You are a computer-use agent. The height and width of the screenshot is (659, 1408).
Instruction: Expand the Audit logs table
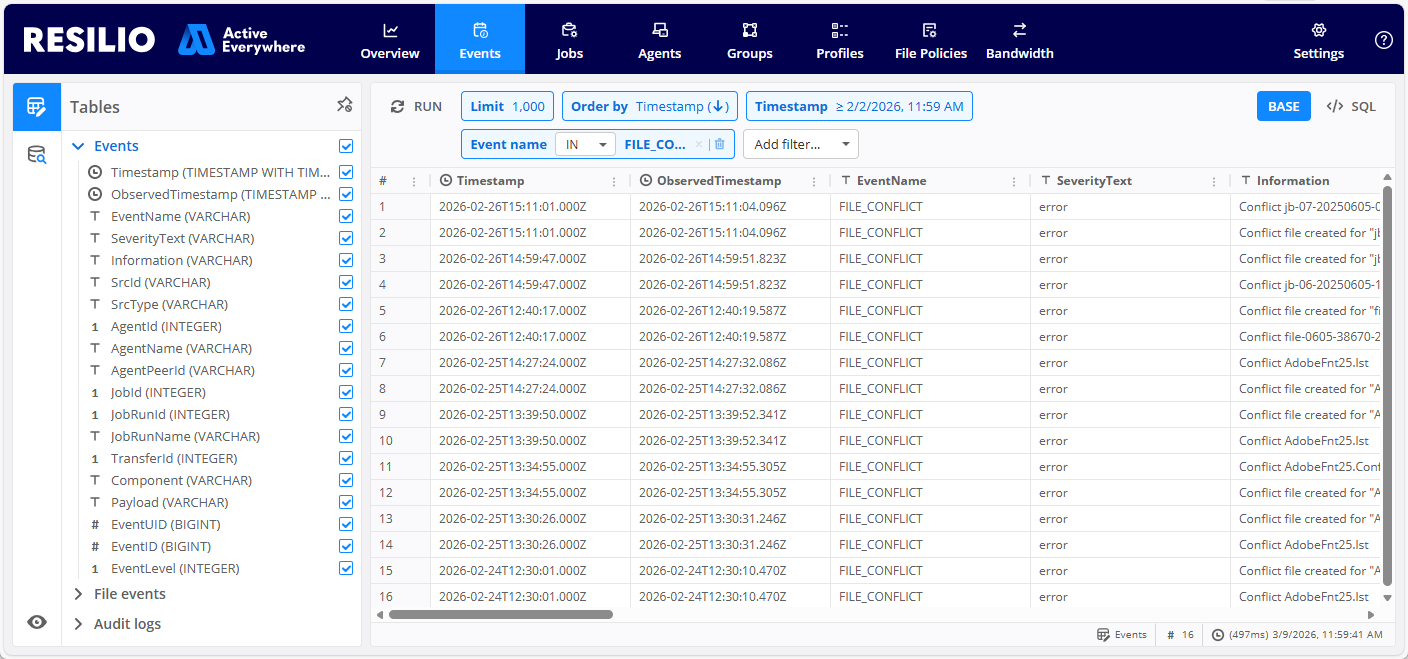(x=78, y=624)
